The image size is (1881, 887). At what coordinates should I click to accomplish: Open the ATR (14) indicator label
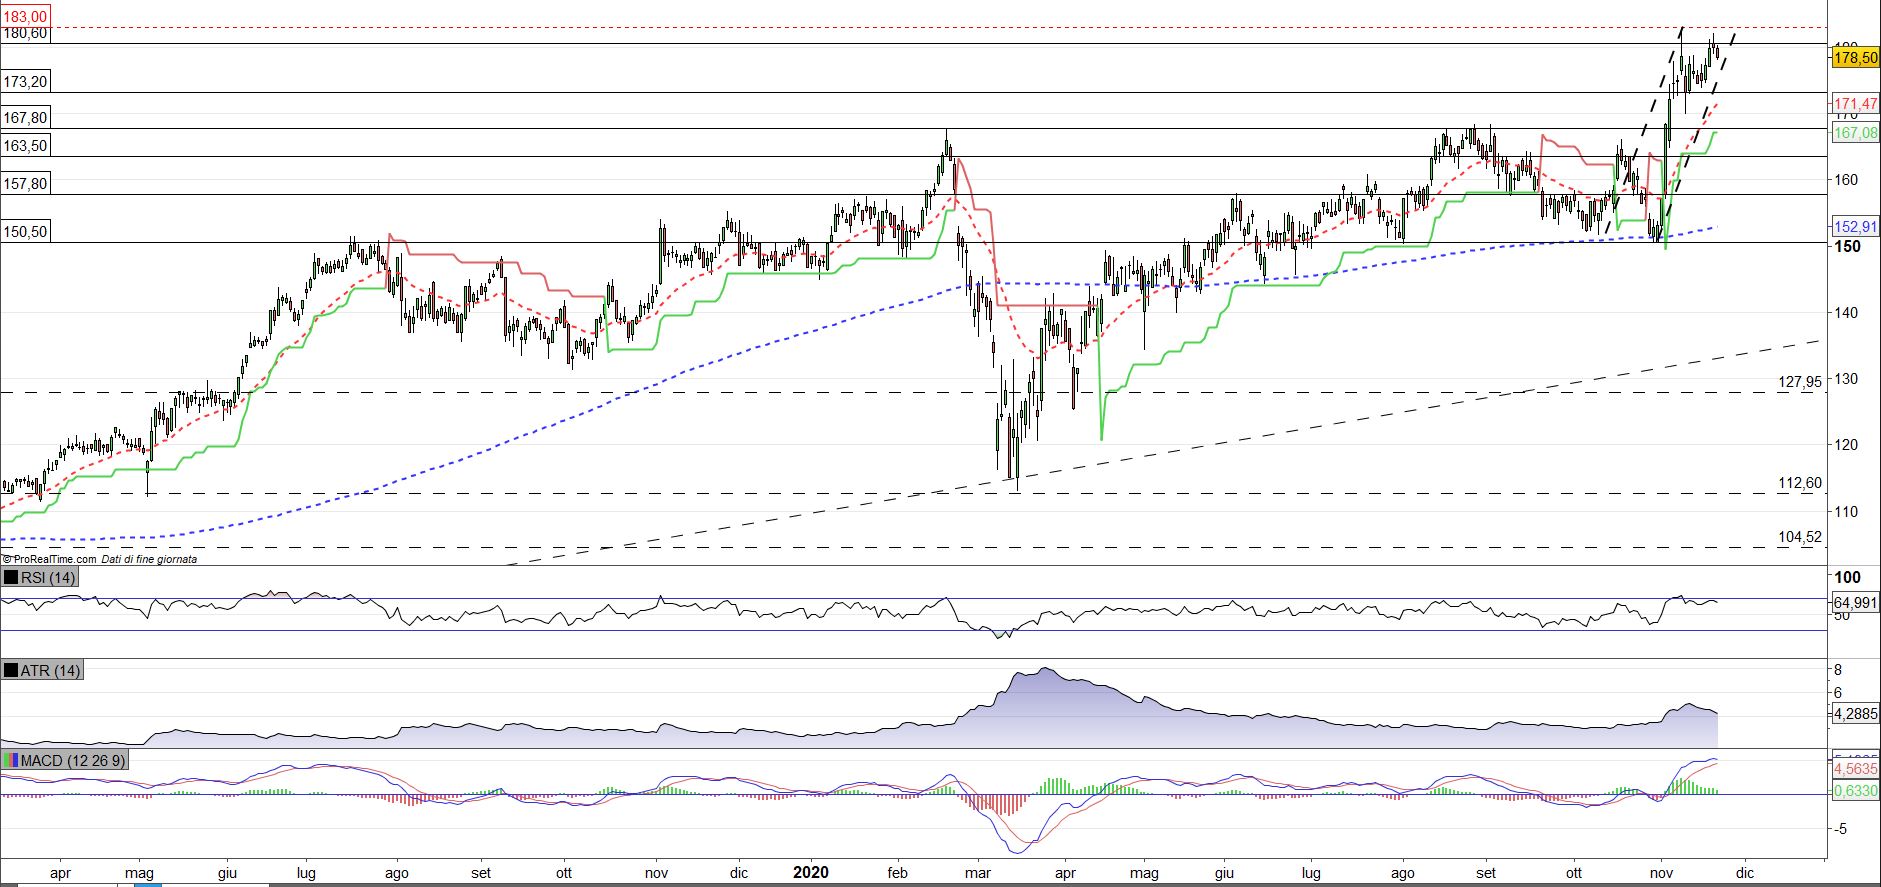coord(49,670)
